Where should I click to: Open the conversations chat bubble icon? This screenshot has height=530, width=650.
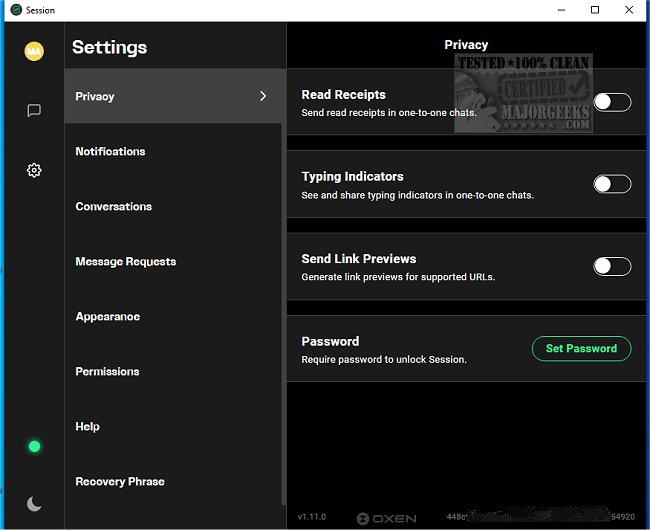pyautogui.click(x=34, y=111)
